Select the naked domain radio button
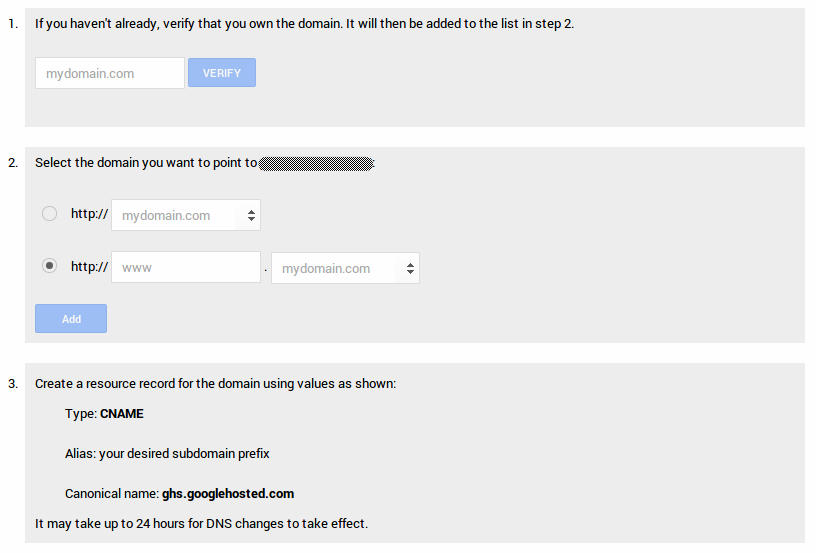 49,214
